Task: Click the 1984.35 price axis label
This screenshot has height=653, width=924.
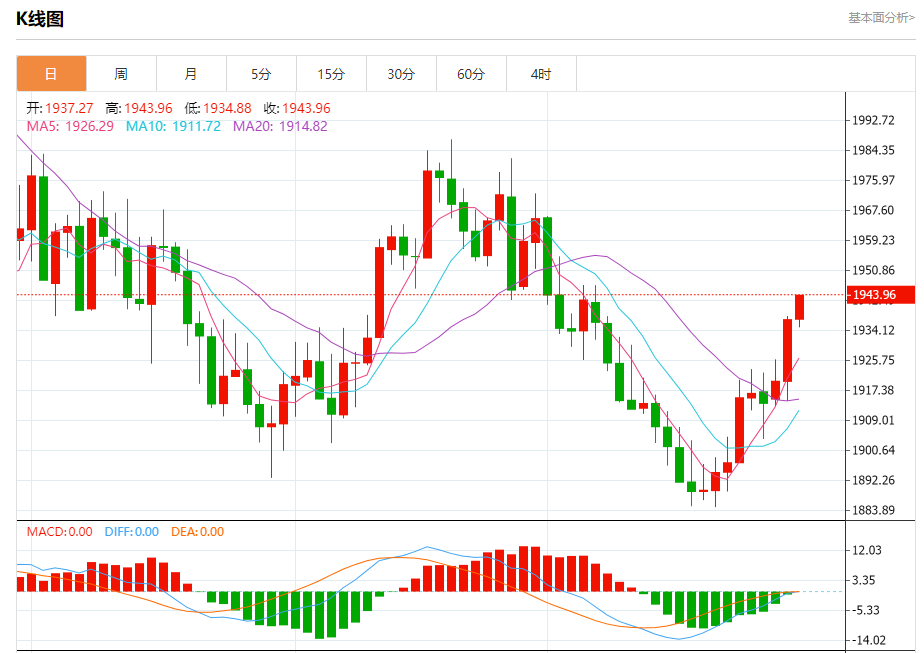Action: (873, 150)
